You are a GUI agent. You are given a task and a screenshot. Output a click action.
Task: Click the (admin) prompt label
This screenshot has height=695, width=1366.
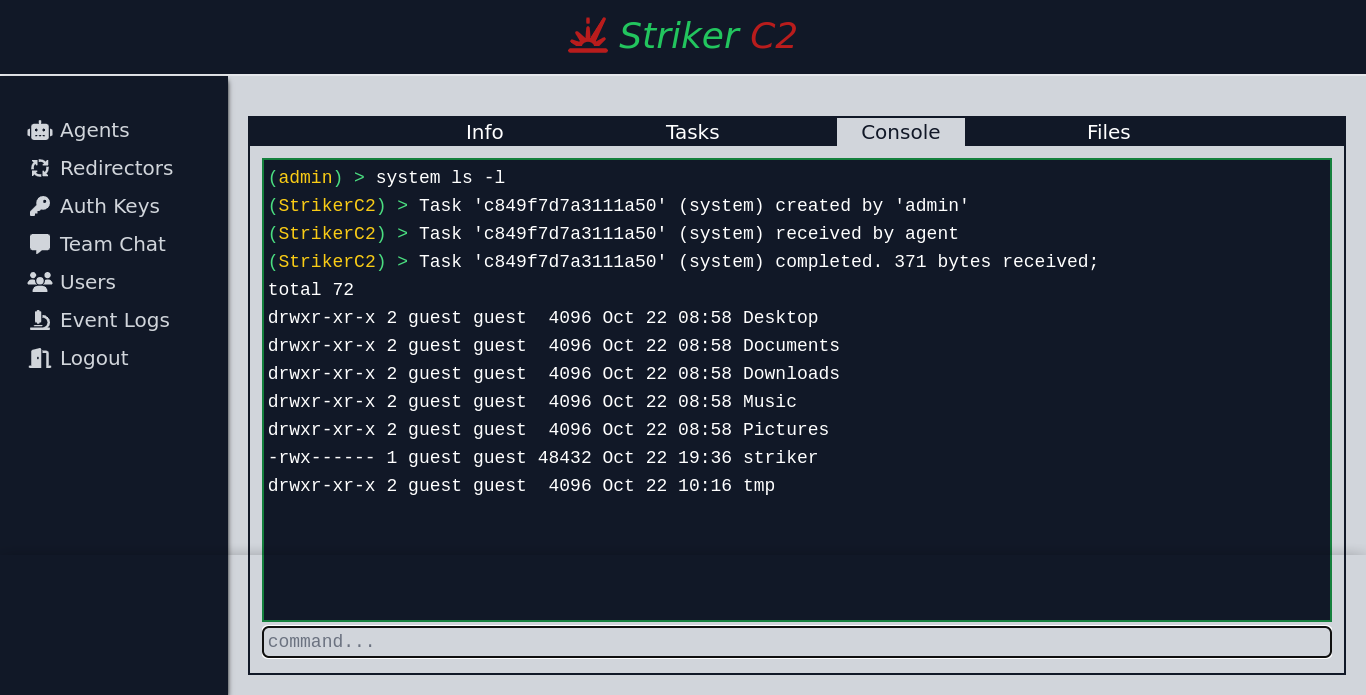click(305, 178)
